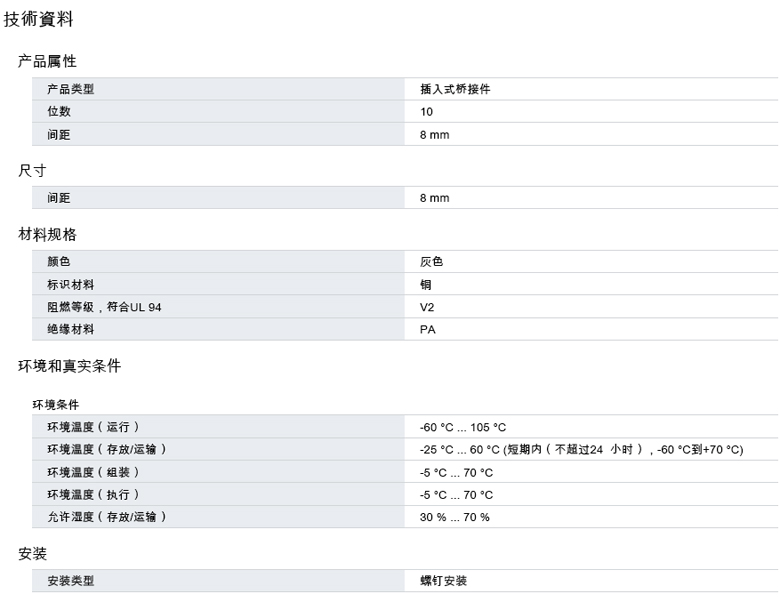Select the 环境条件 subsection heading
780x602 pixels.
point(55,405)
